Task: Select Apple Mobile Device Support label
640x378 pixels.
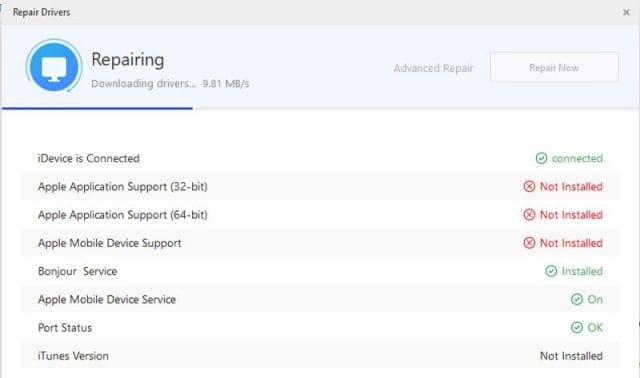Action: (x=109, y=243)
